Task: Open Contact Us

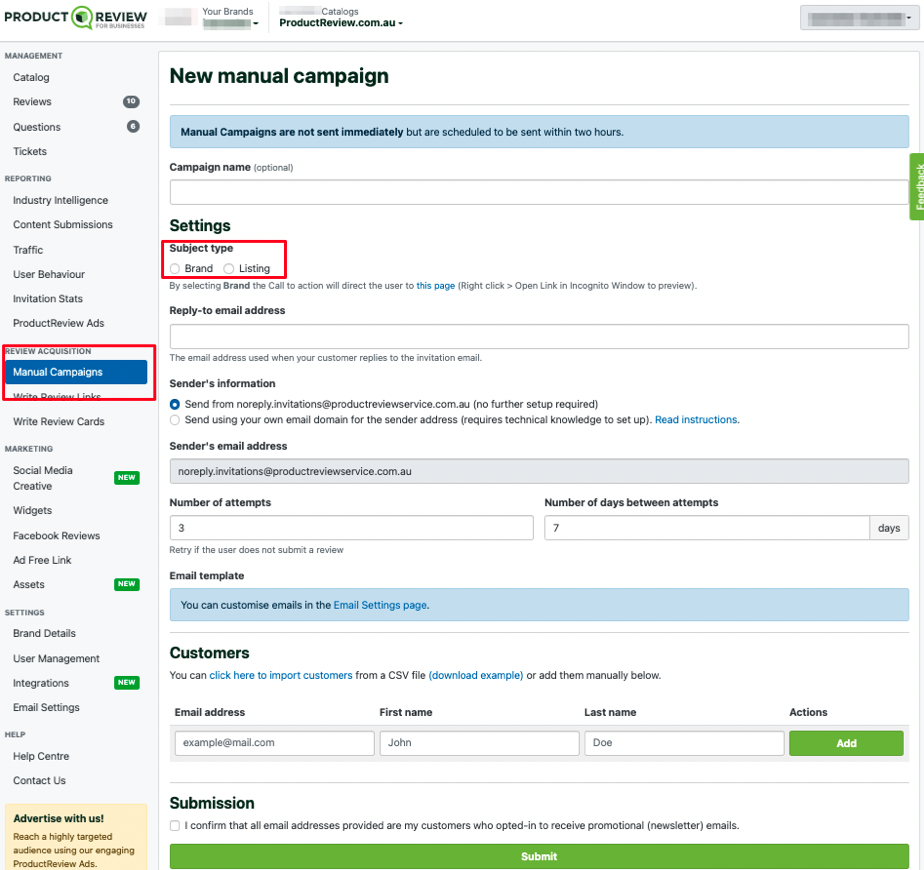Action: [39, 780]
